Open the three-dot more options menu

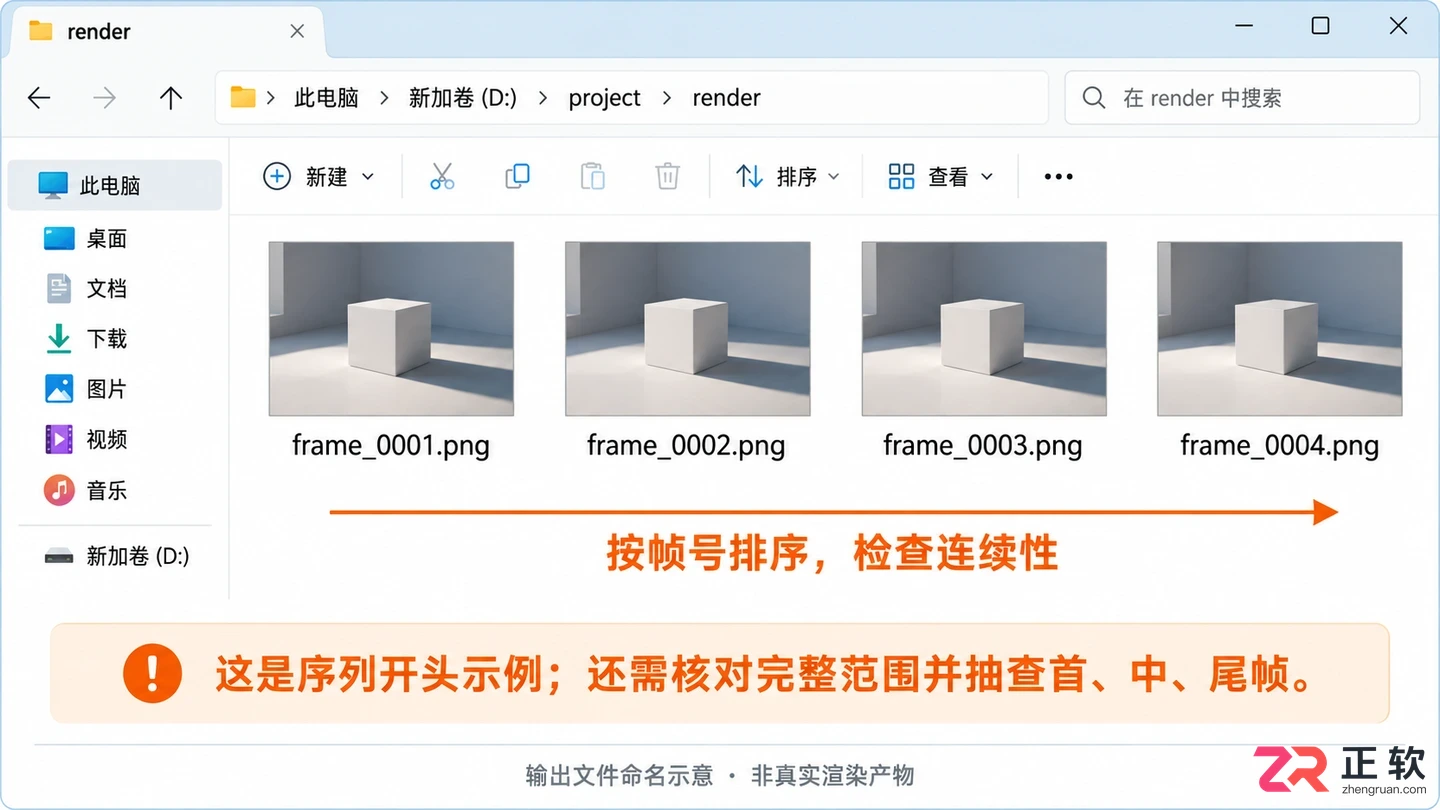[1058, 177]
